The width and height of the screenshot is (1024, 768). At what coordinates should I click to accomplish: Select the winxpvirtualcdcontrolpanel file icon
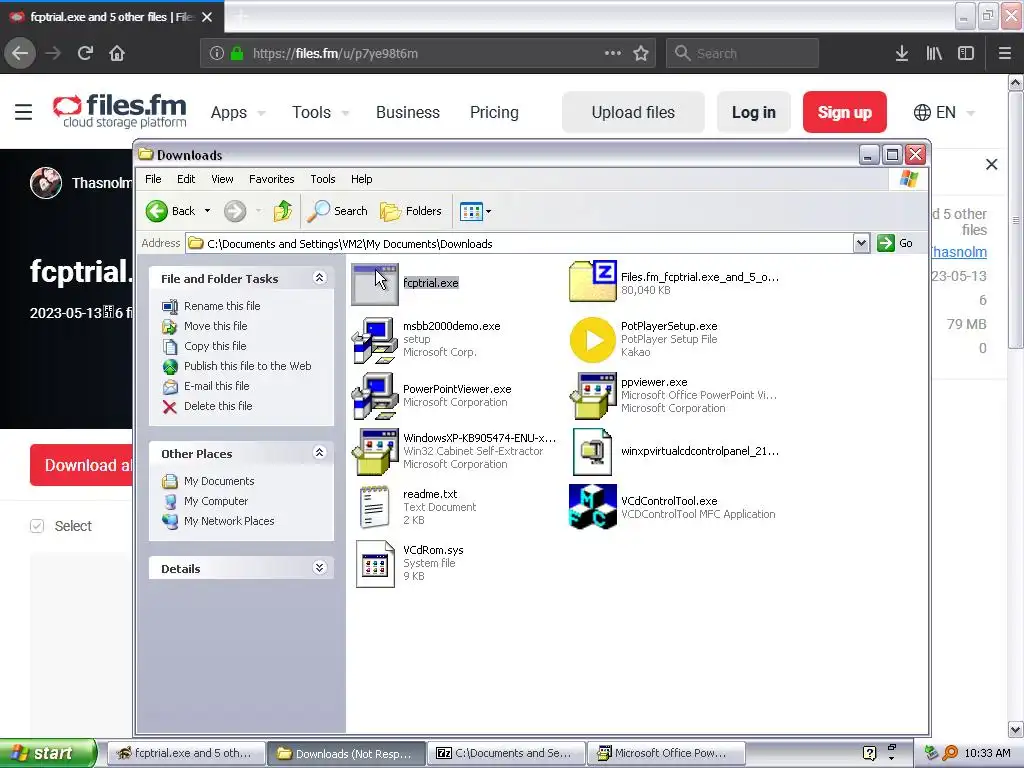click(592, 452)
